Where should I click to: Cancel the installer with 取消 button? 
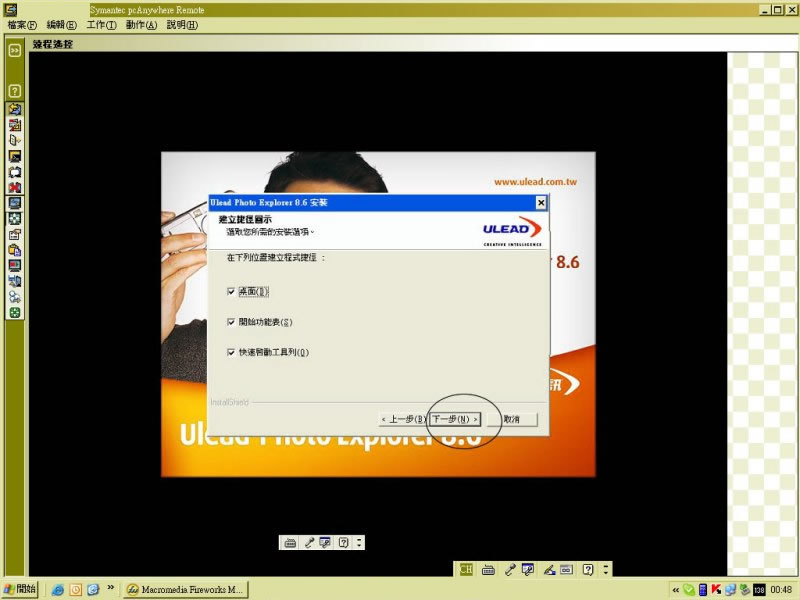coord(512,419)
